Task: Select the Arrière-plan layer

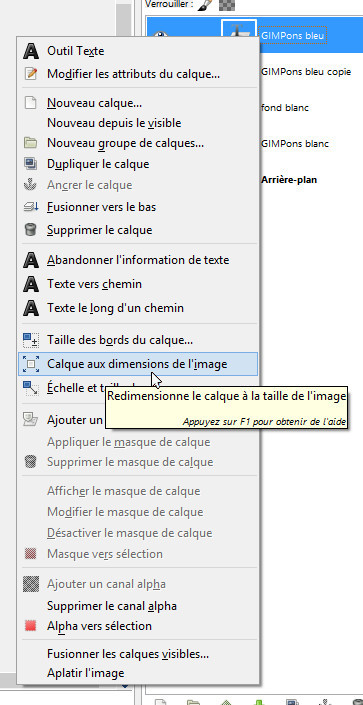Action: (x=289, y=180)
